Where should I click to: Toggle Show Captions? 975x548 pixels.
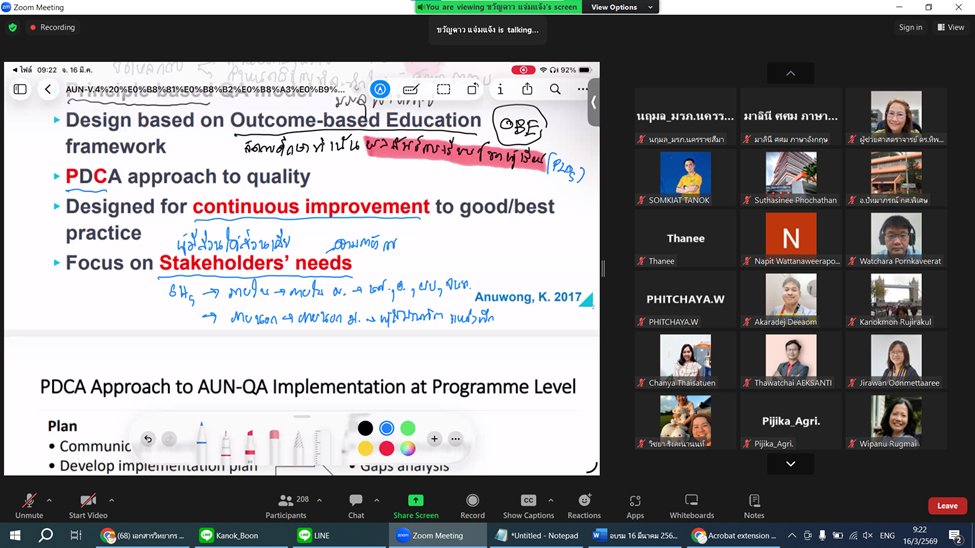point(528,501)
